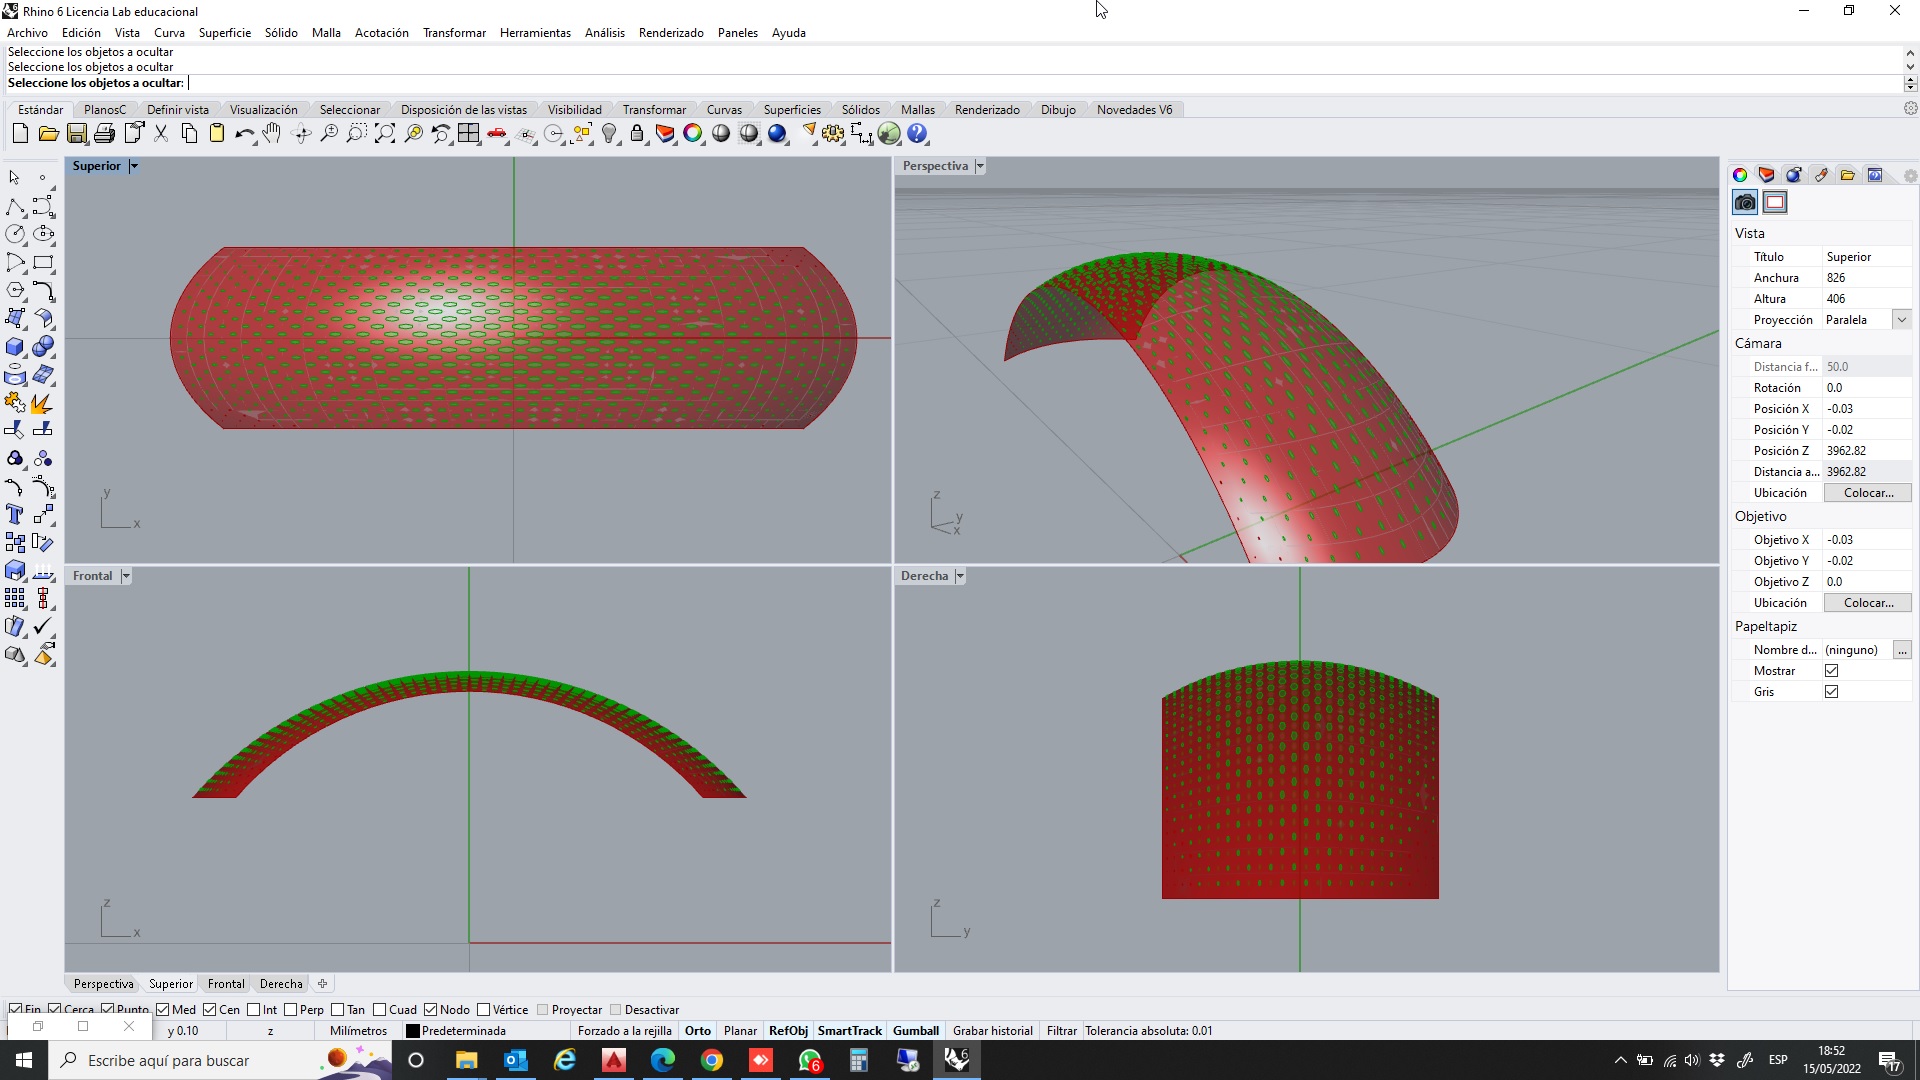Click the Open file folder icon

click(x=48, y=134)
